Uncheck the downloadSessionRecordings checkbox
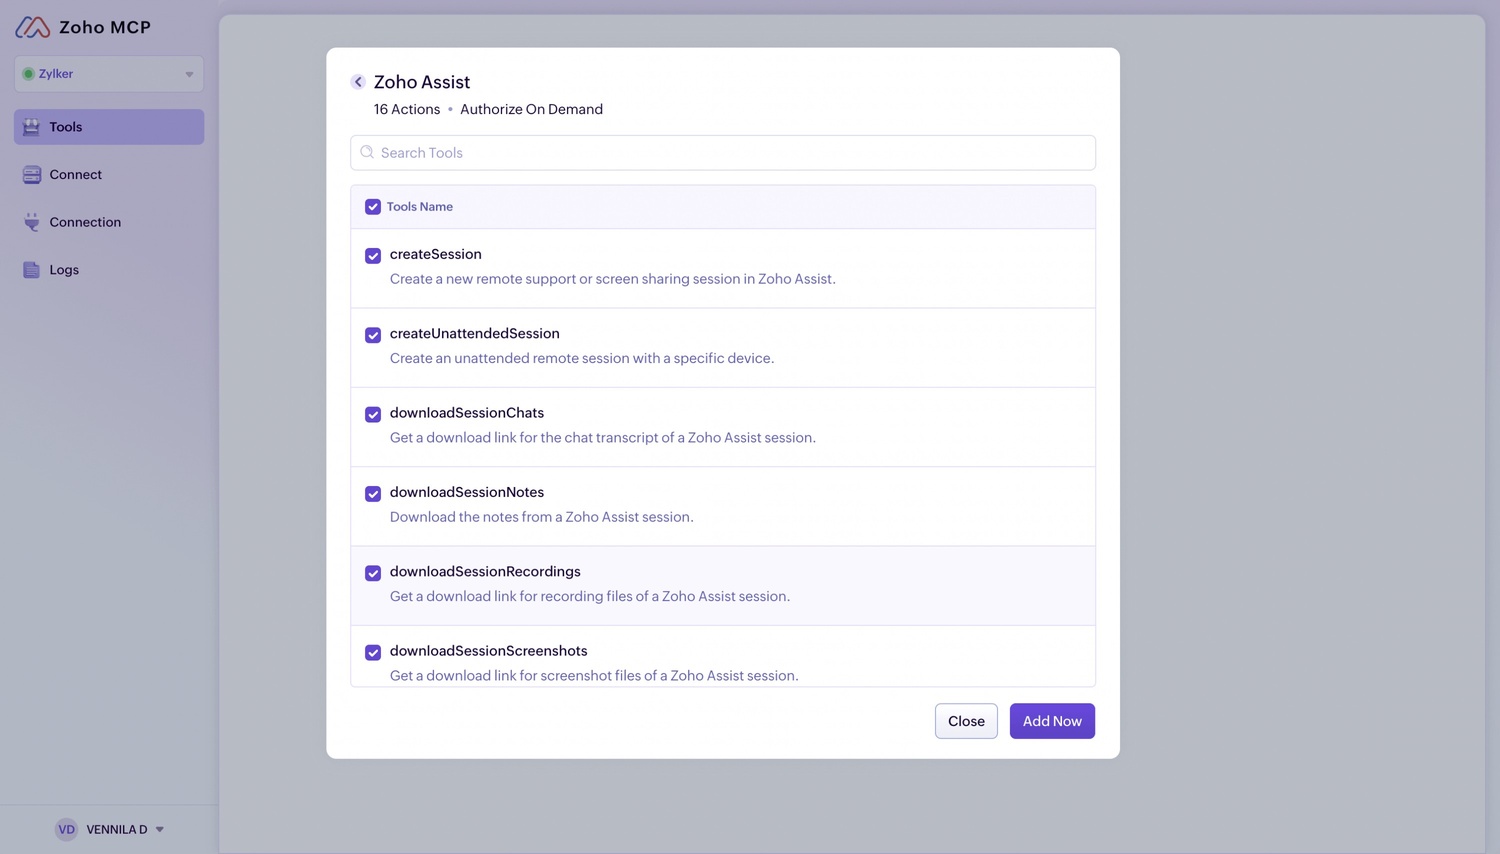 coord(373,573)
